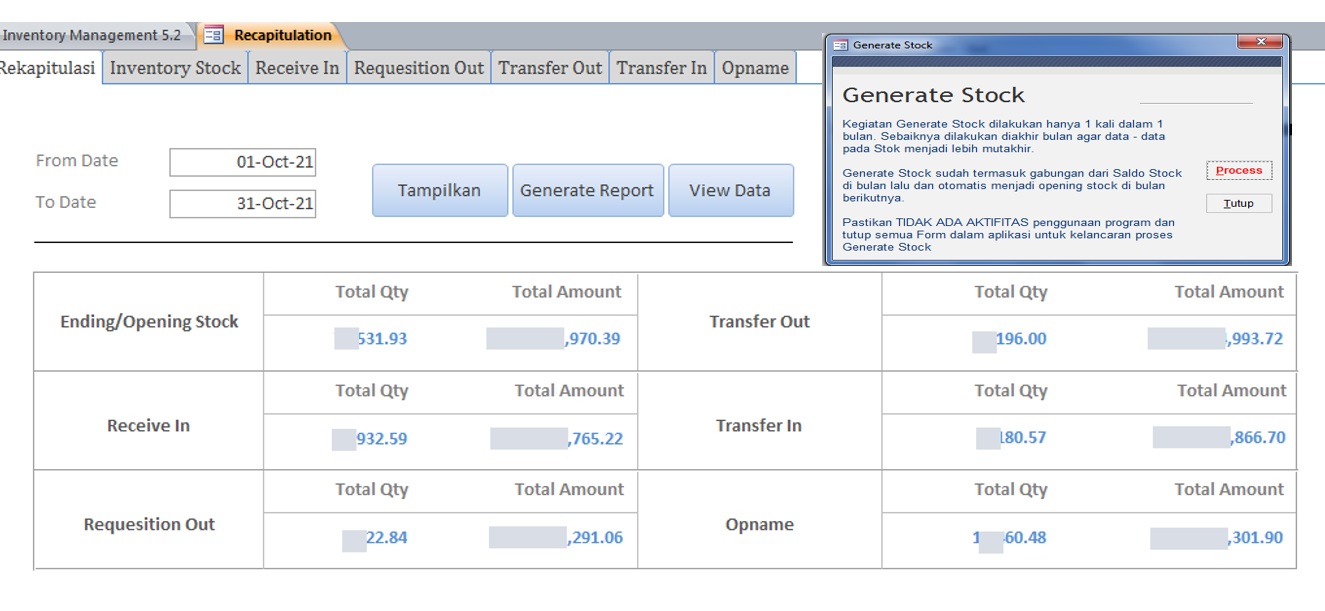Switch to the Inventory Management 5.2 tab

92,35
